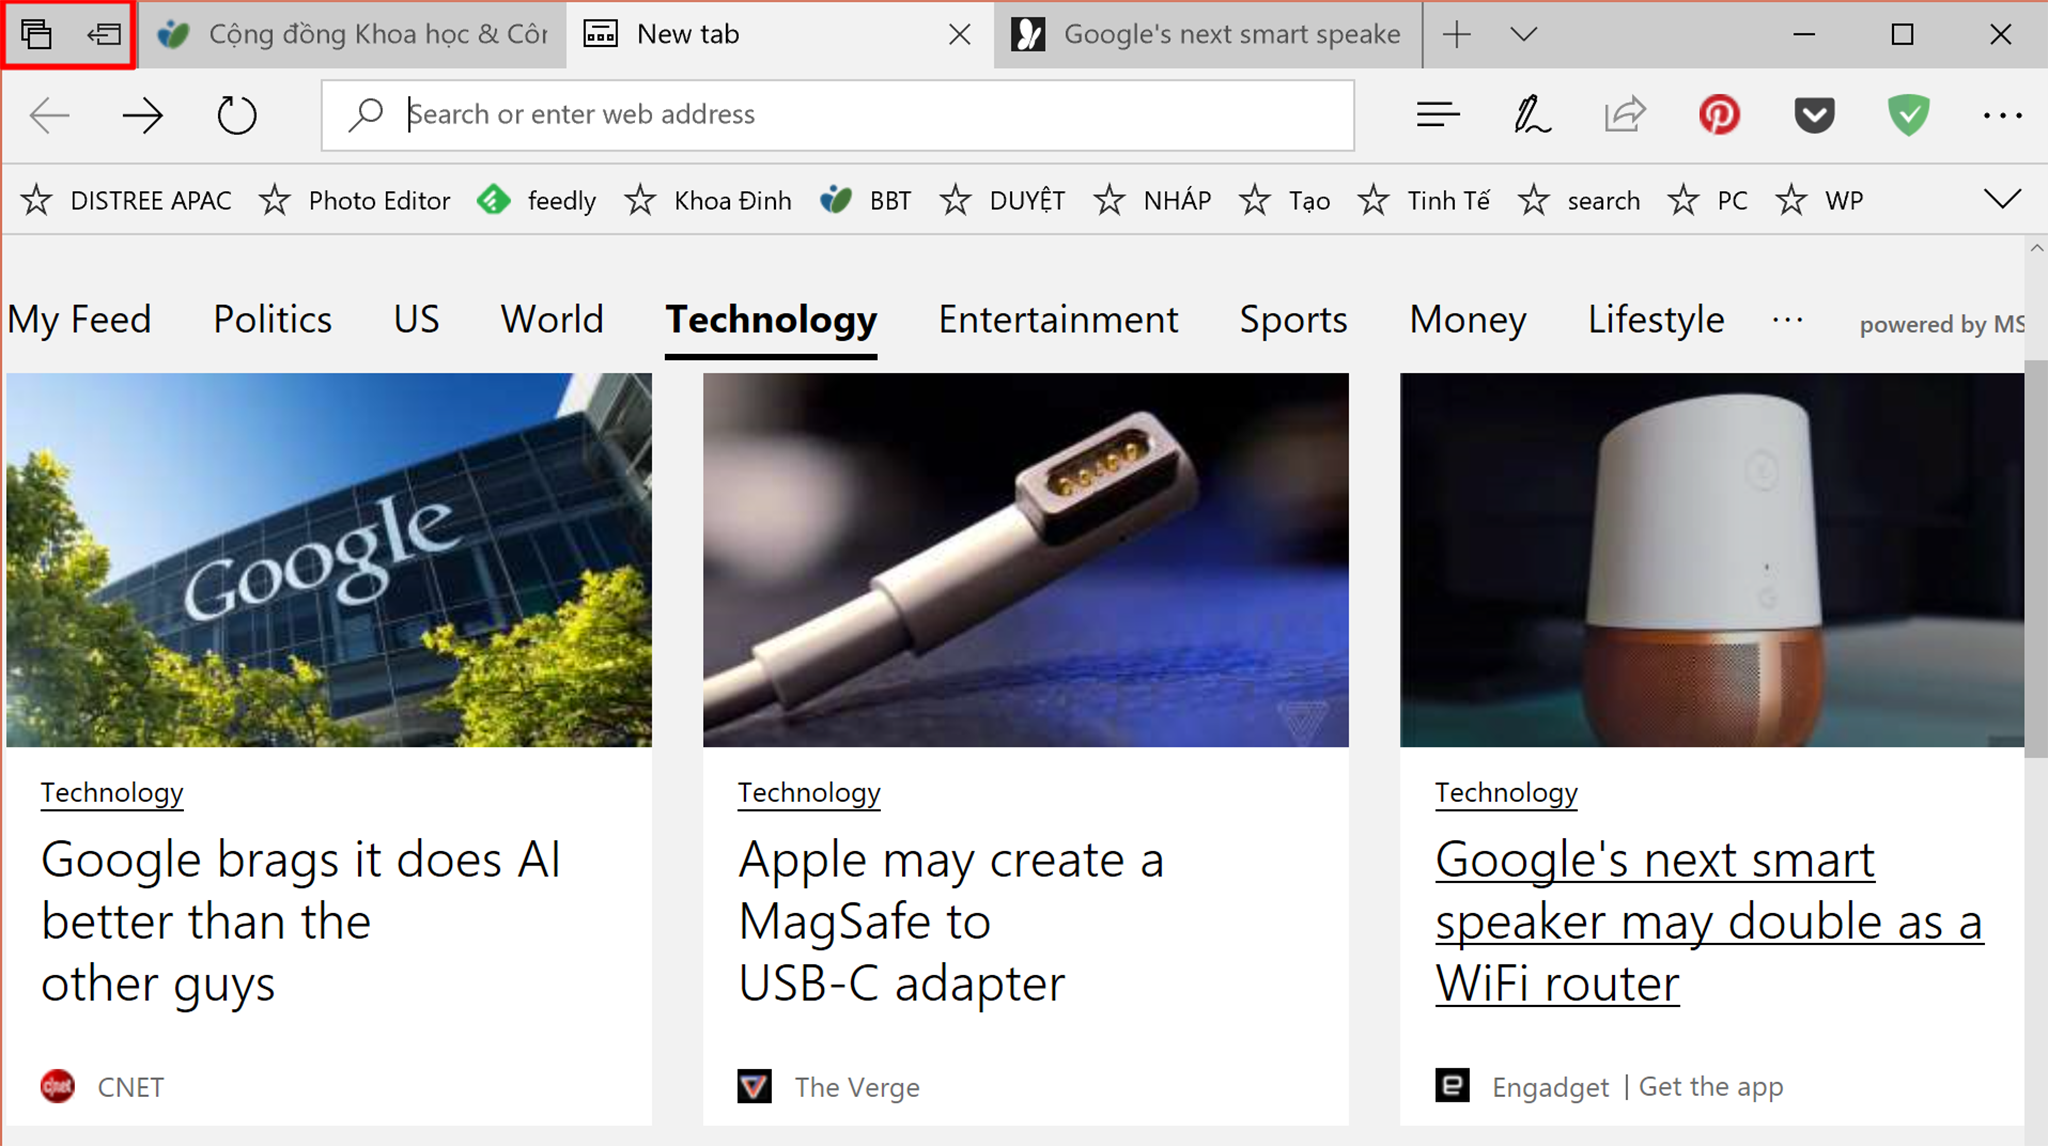This screenshot has height=1146, width=2048.
Task: Expand the favorites bar overflow chevron
Action: 2001,199
